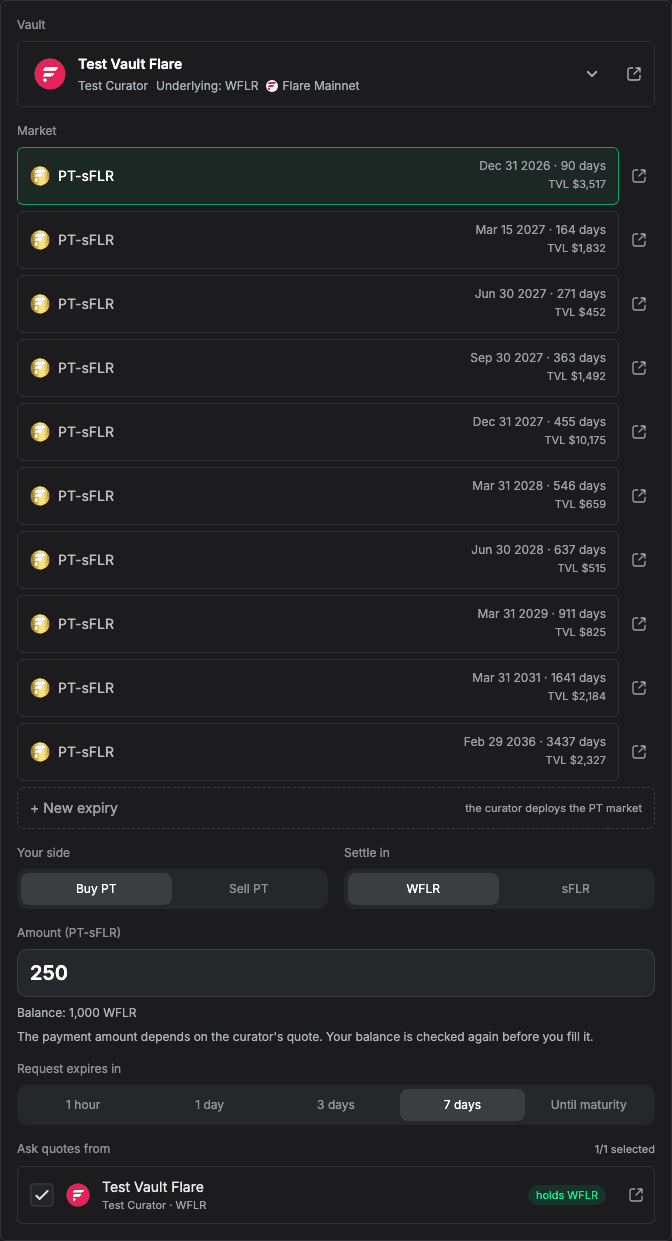Click 'the curator deploys the PT market' text
Viewport: 672px width, 1241px height.
pyautogui.click(x=554, y=808)
